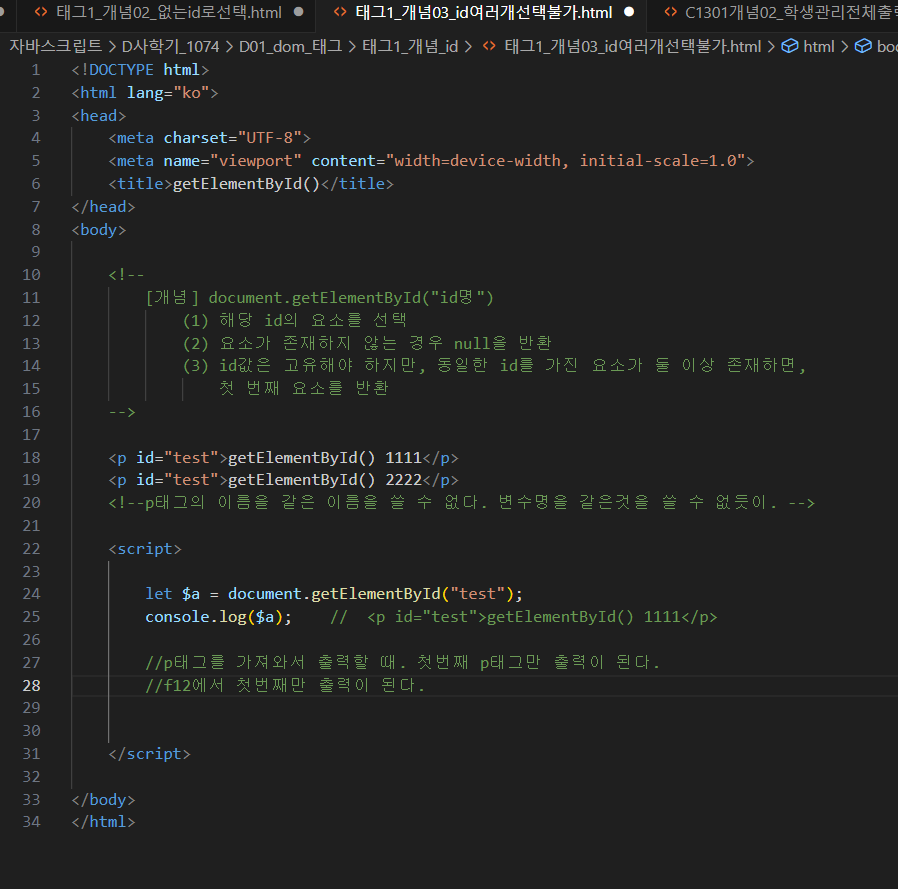Click unsaved dot on 태그1_개념03 tab
This screenshot has height=889, width=898.
tap(629, 12)
